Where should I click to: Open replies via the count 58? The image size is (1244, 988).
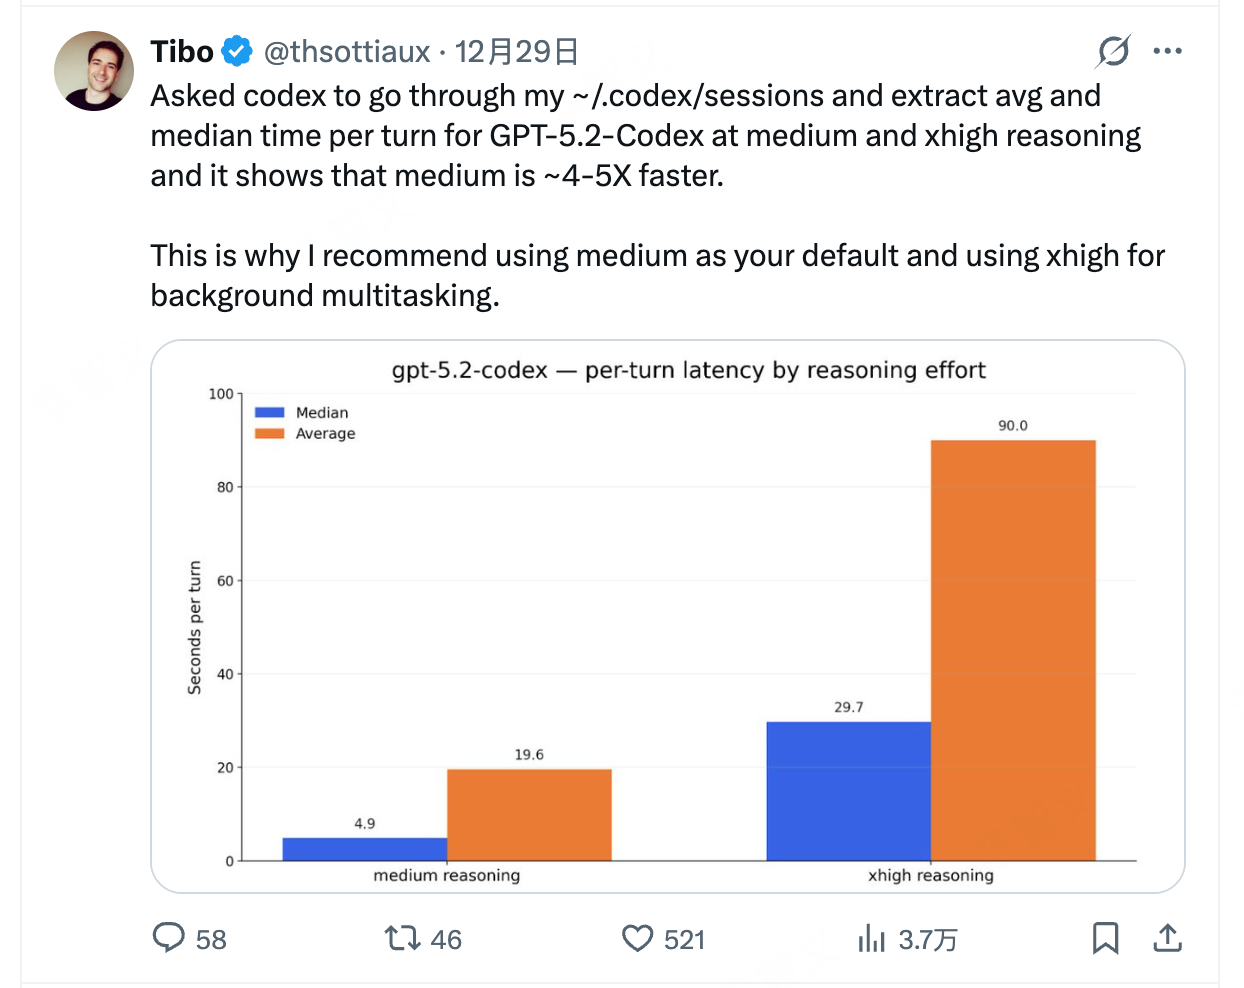pos(211,940)
